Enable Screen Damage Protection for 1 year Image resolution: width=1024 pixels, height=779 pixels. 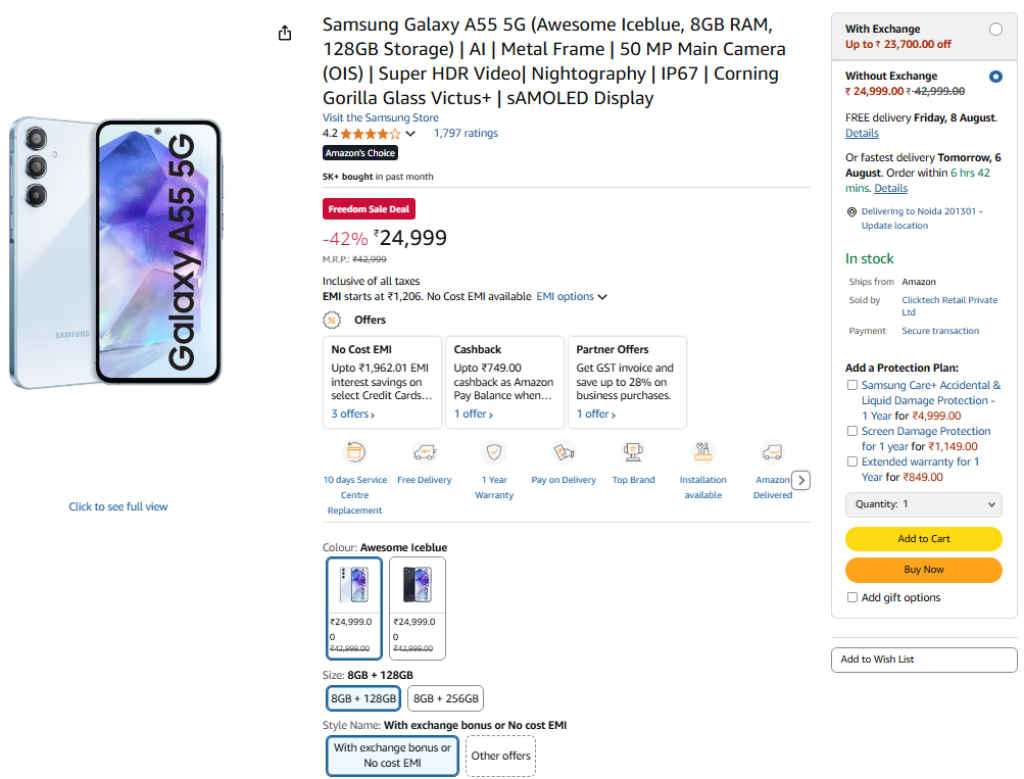click(x=852, y=431)
